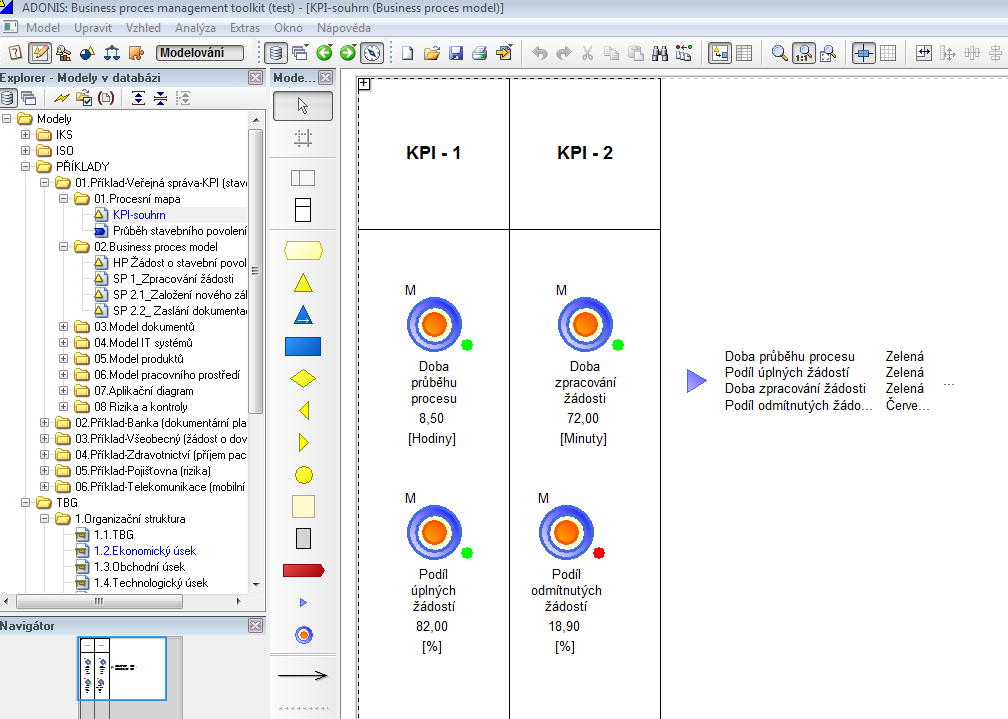Close the Explorer panel

[256, 78]
